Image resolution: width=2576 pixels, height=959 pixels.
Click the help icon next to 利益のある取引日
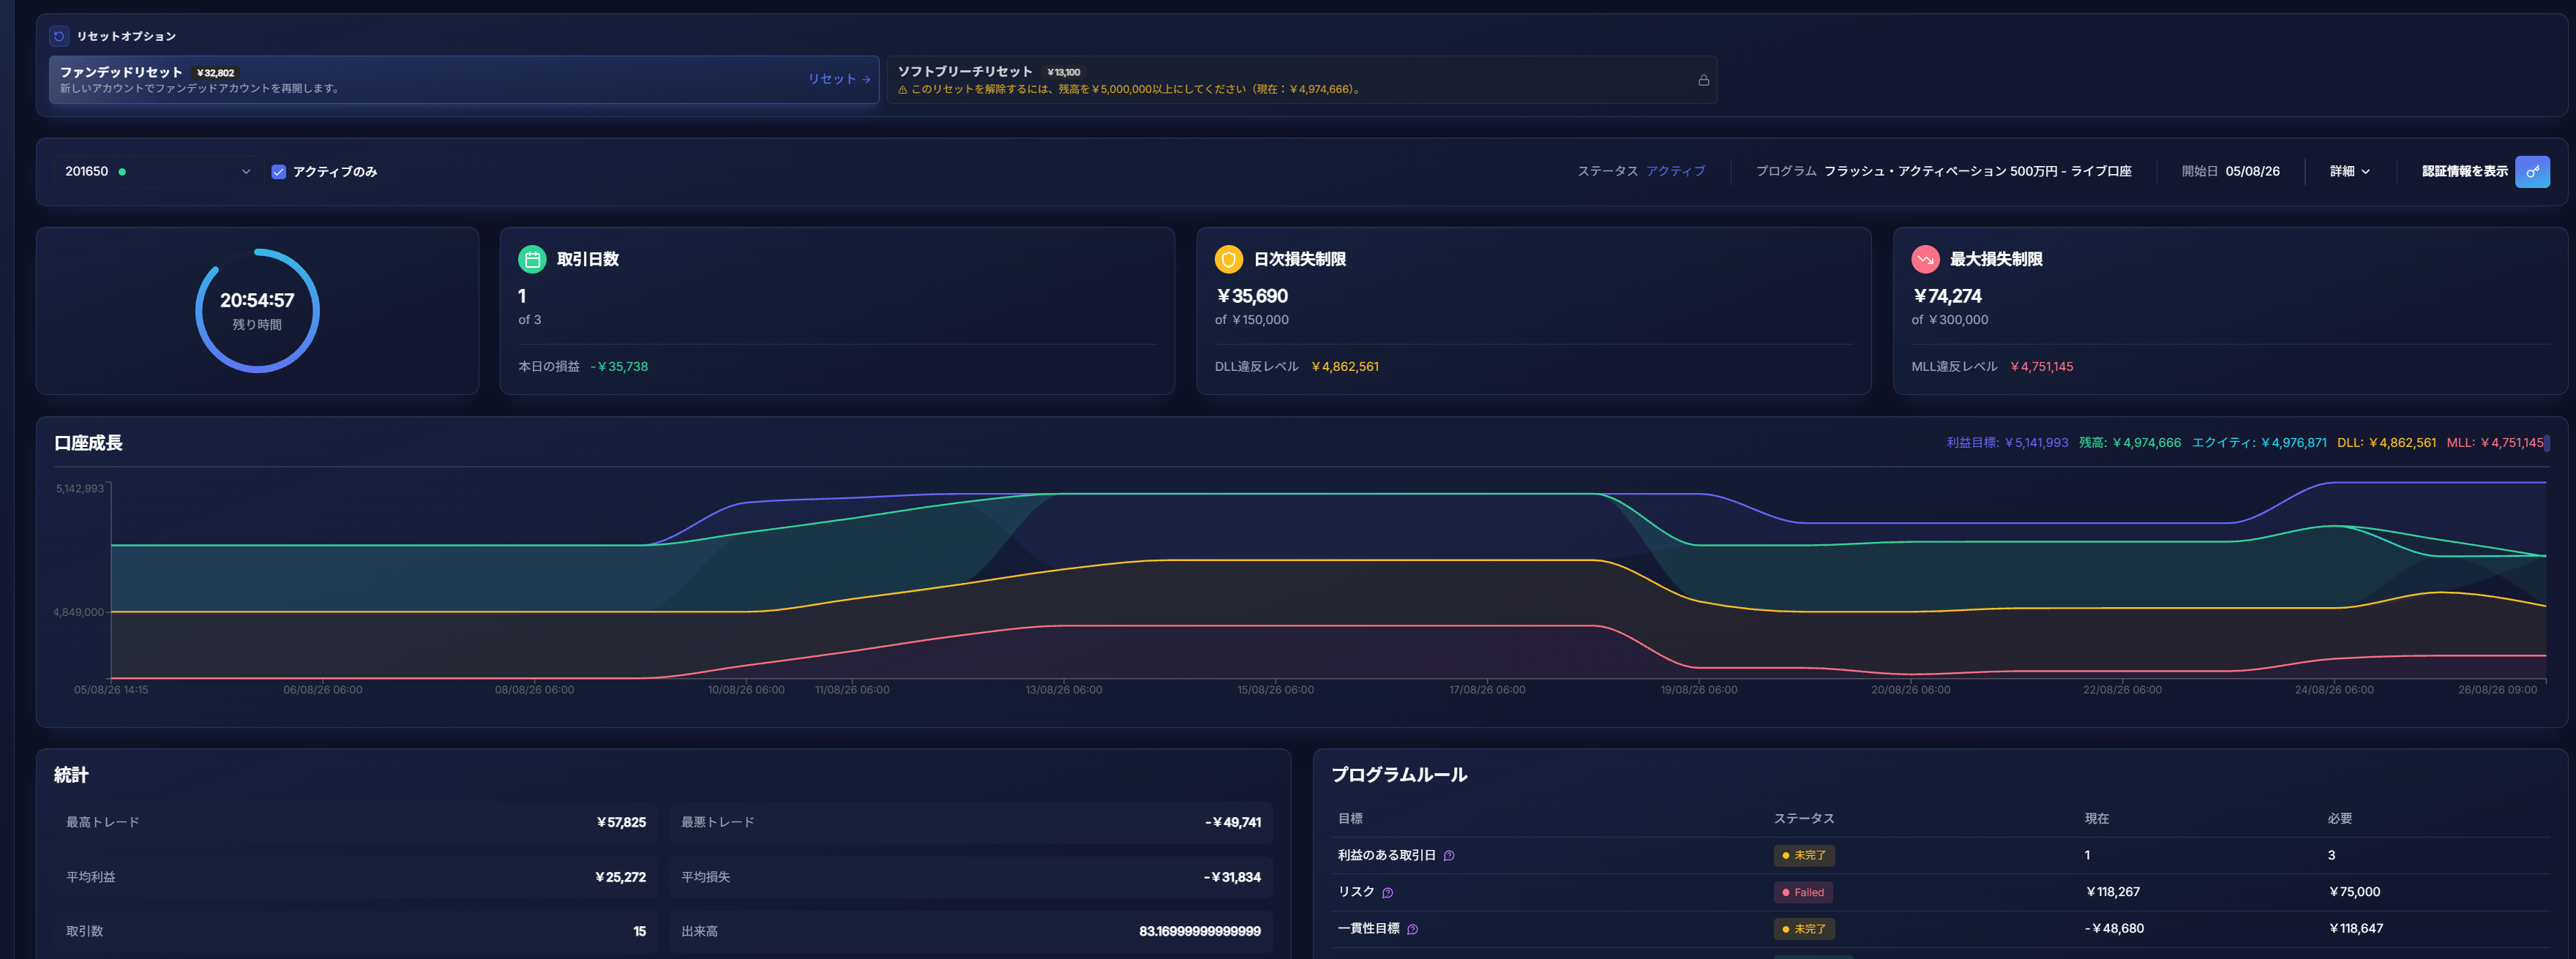coord(1449,855)
